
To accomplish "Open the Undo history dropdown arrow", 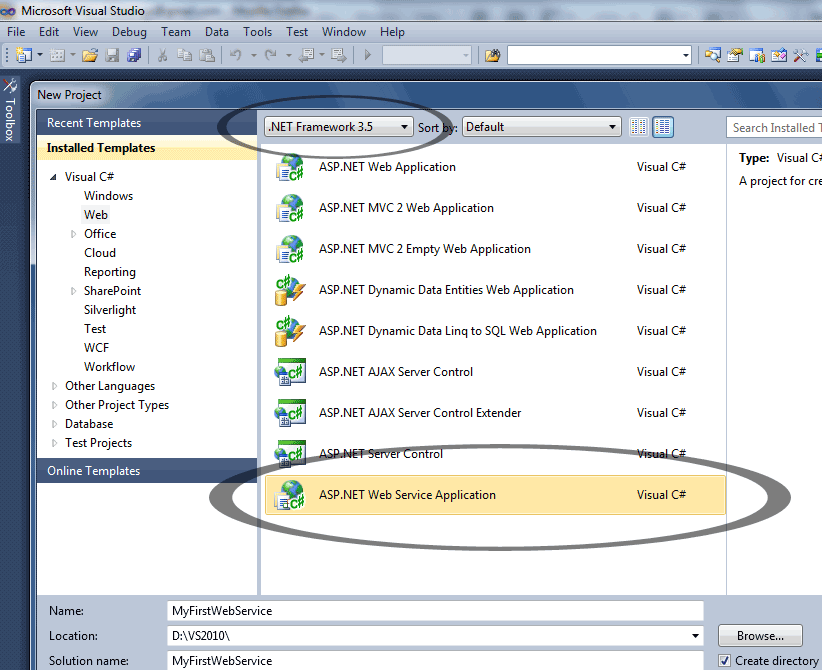I will click(253, 55).
